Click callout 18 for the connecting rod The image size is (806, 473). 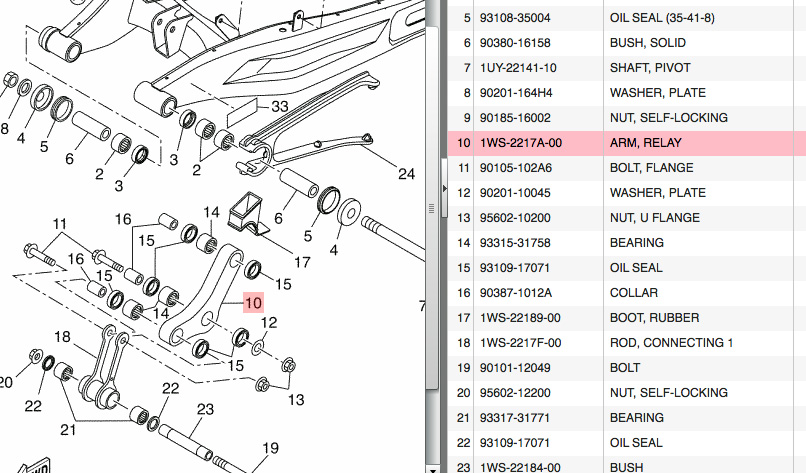click(x=62, y=336)
